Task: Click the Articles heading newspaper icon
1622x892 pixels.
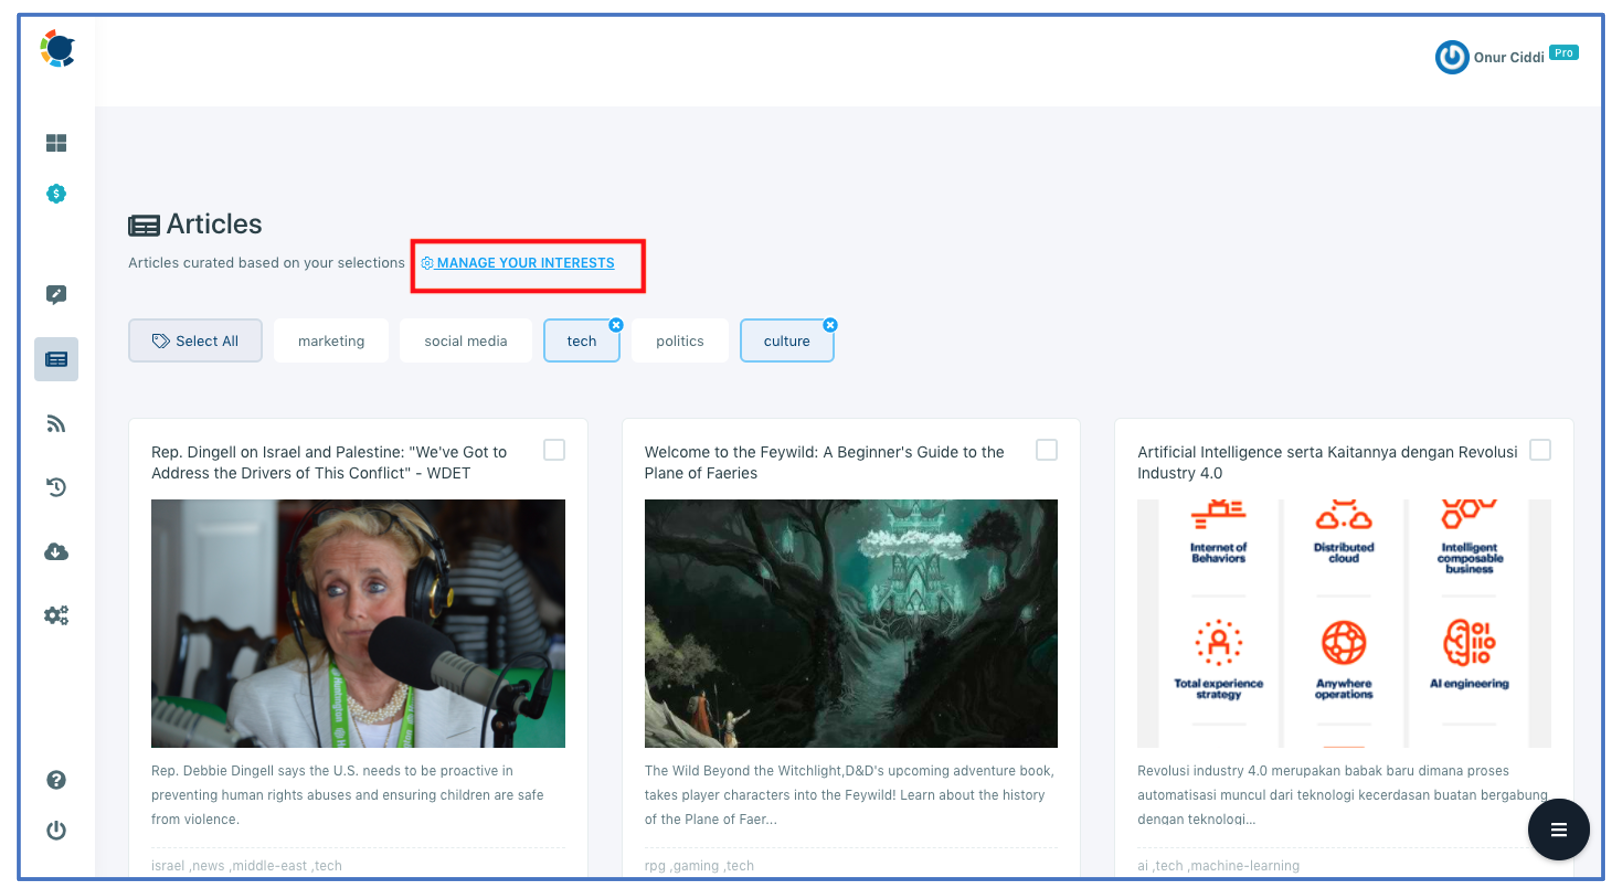Action: click(144, 226)
